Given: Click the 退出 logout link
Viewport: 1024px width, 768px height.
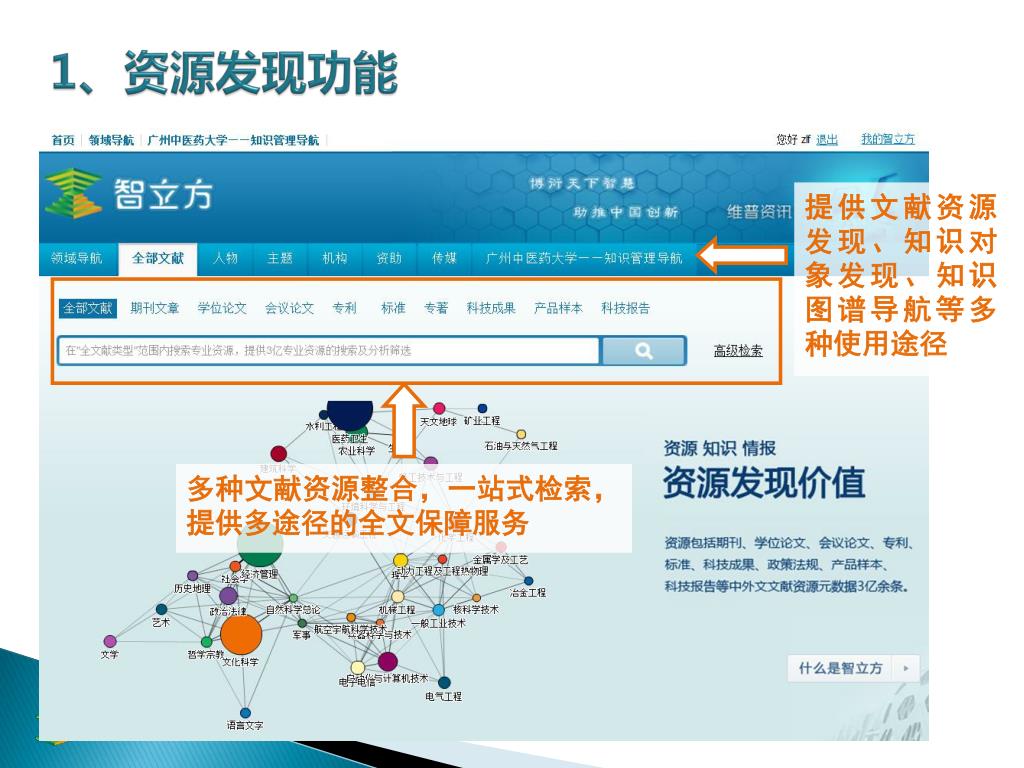Looking at the screenshot, I should 827,139.
